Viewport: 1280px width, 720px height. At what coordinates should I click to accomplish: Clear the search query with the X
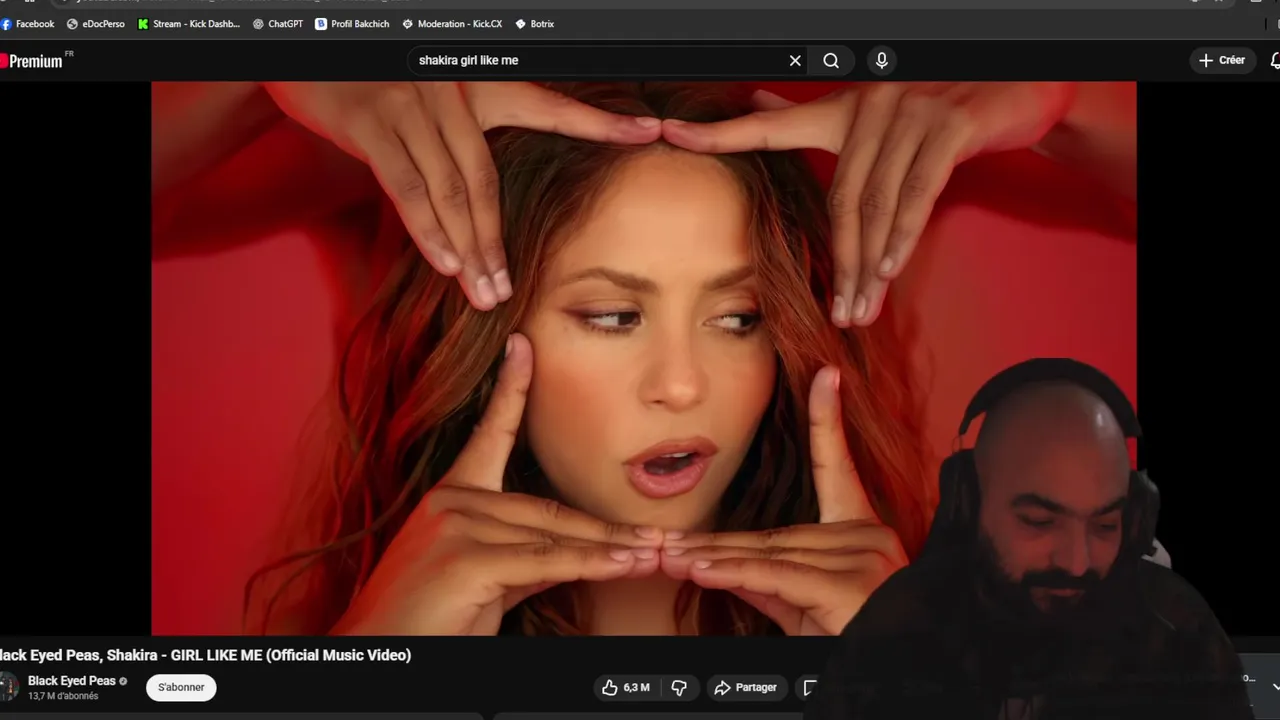coord(795,61)
